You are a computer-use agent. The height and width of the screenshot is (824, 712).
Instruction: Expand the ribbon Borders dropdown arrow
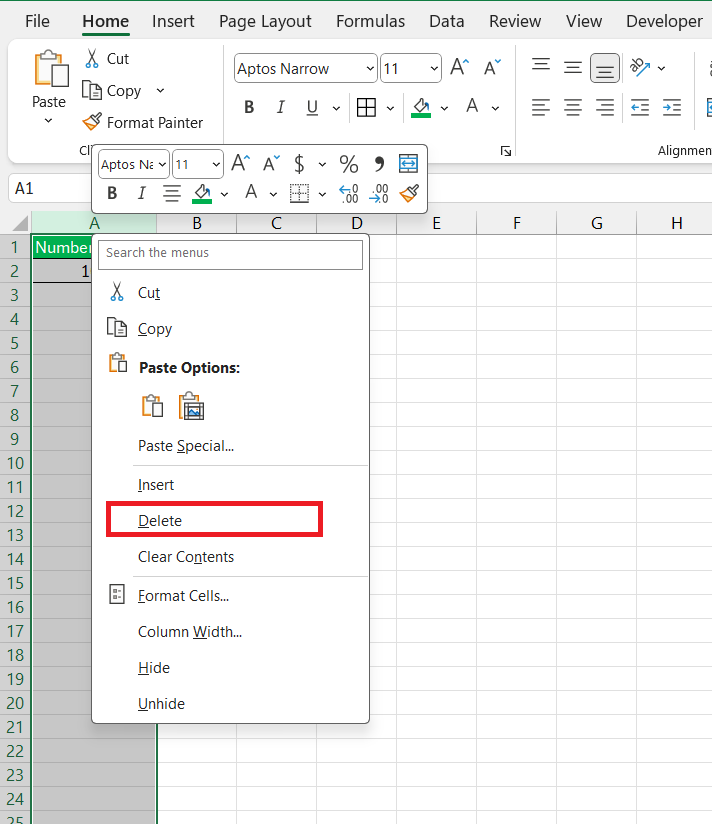[x=390, y=108]
